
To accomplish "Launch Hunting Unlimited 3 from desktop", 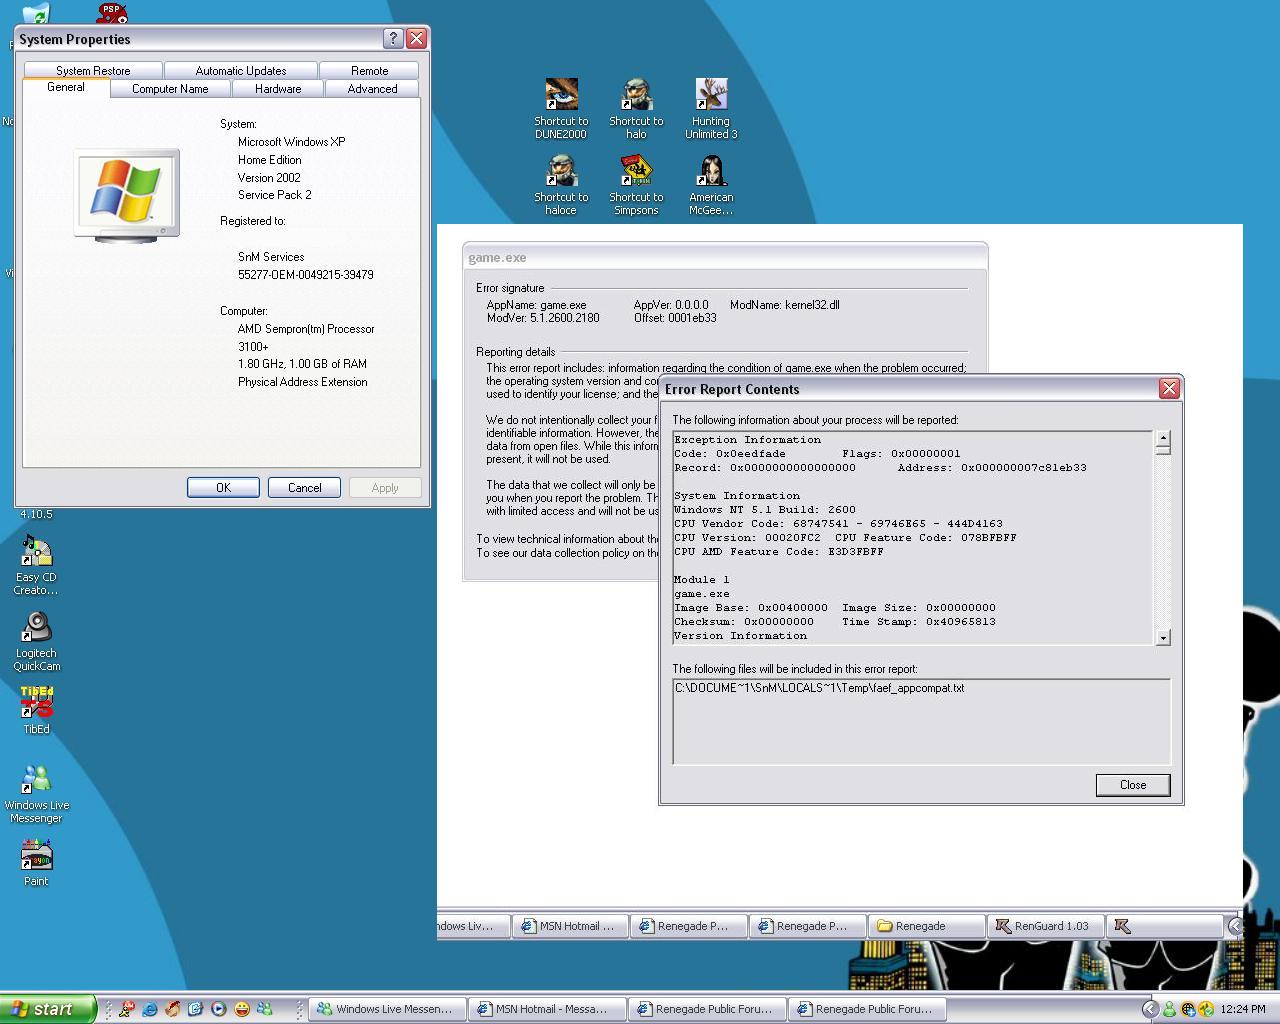I will click(711, 95).
